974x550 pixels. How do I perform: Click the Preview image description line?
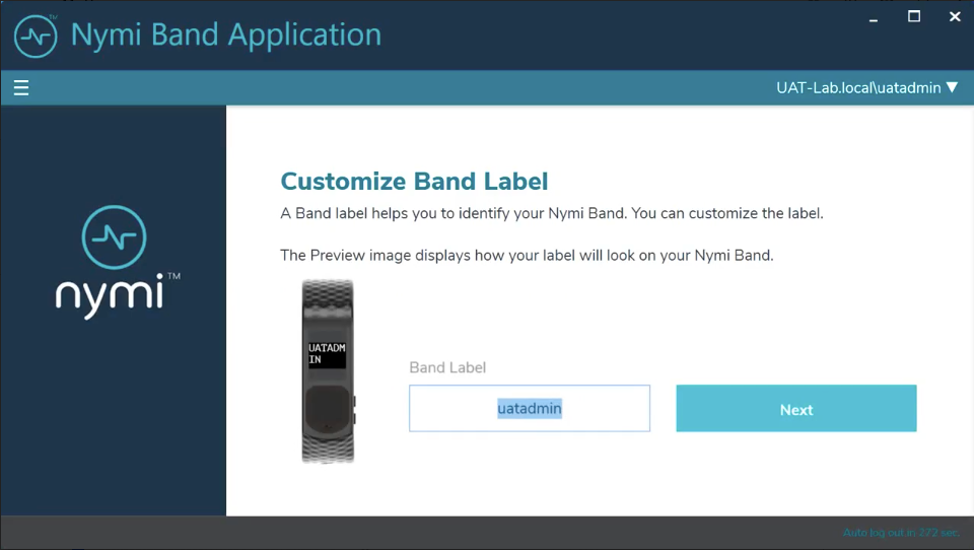click(x=527, y=255)
